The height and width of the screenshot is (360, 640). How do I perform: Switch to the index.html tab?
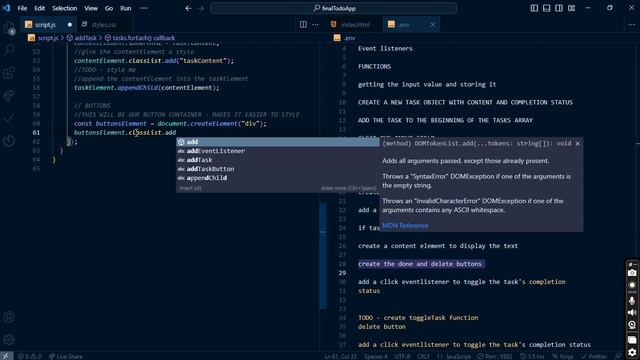tap(355, 24)
